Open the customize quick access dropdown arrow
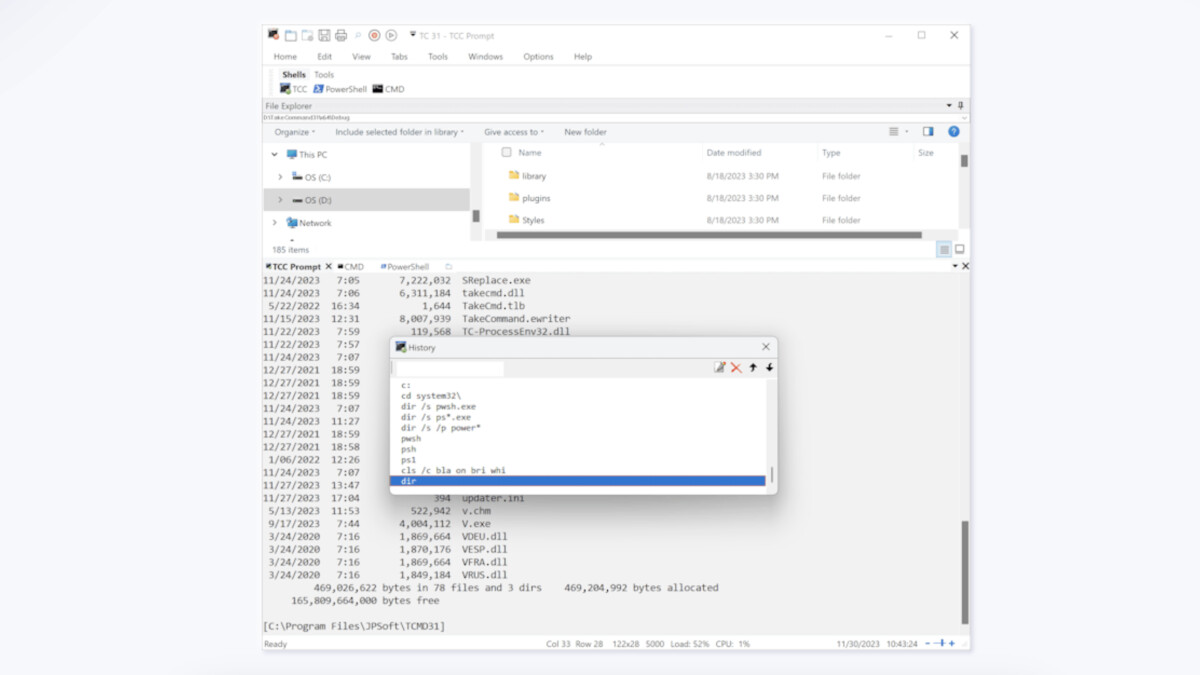The height and width of the screenshot is (675, 1200). (413, 35)
